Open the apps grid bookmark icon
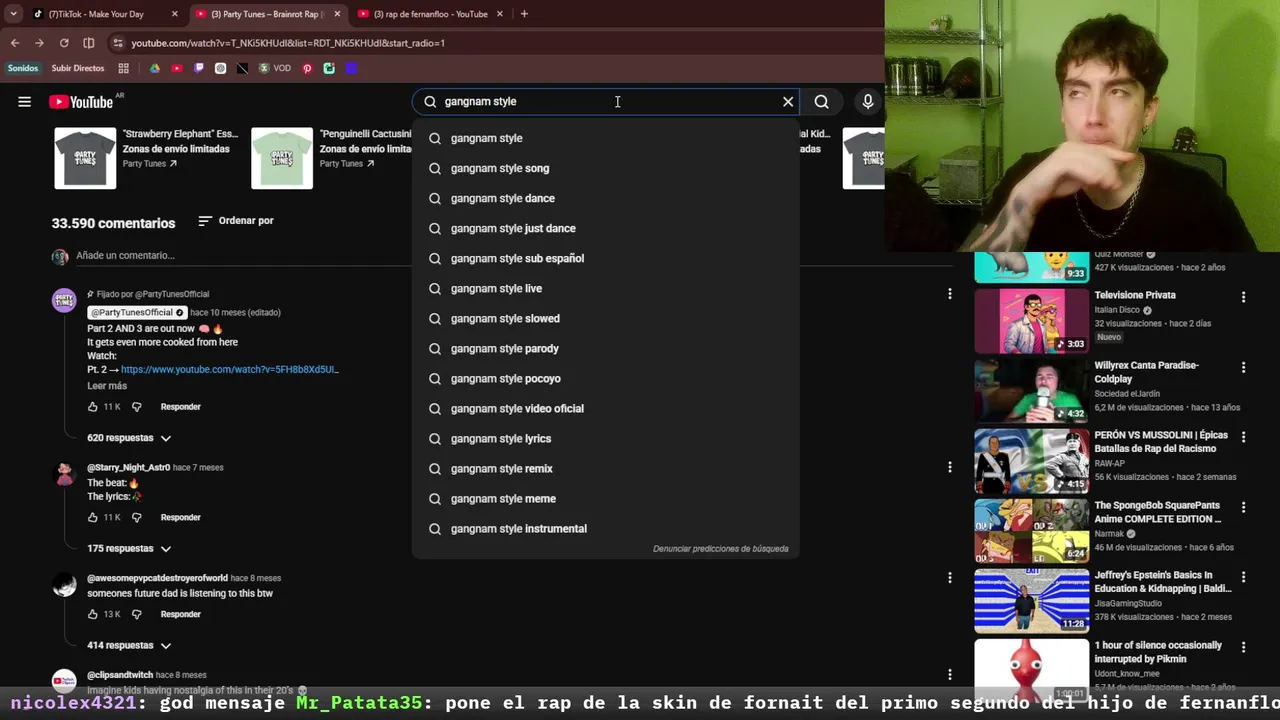The width and height of the screenshot is (1280, 720). tap(124, 68)
